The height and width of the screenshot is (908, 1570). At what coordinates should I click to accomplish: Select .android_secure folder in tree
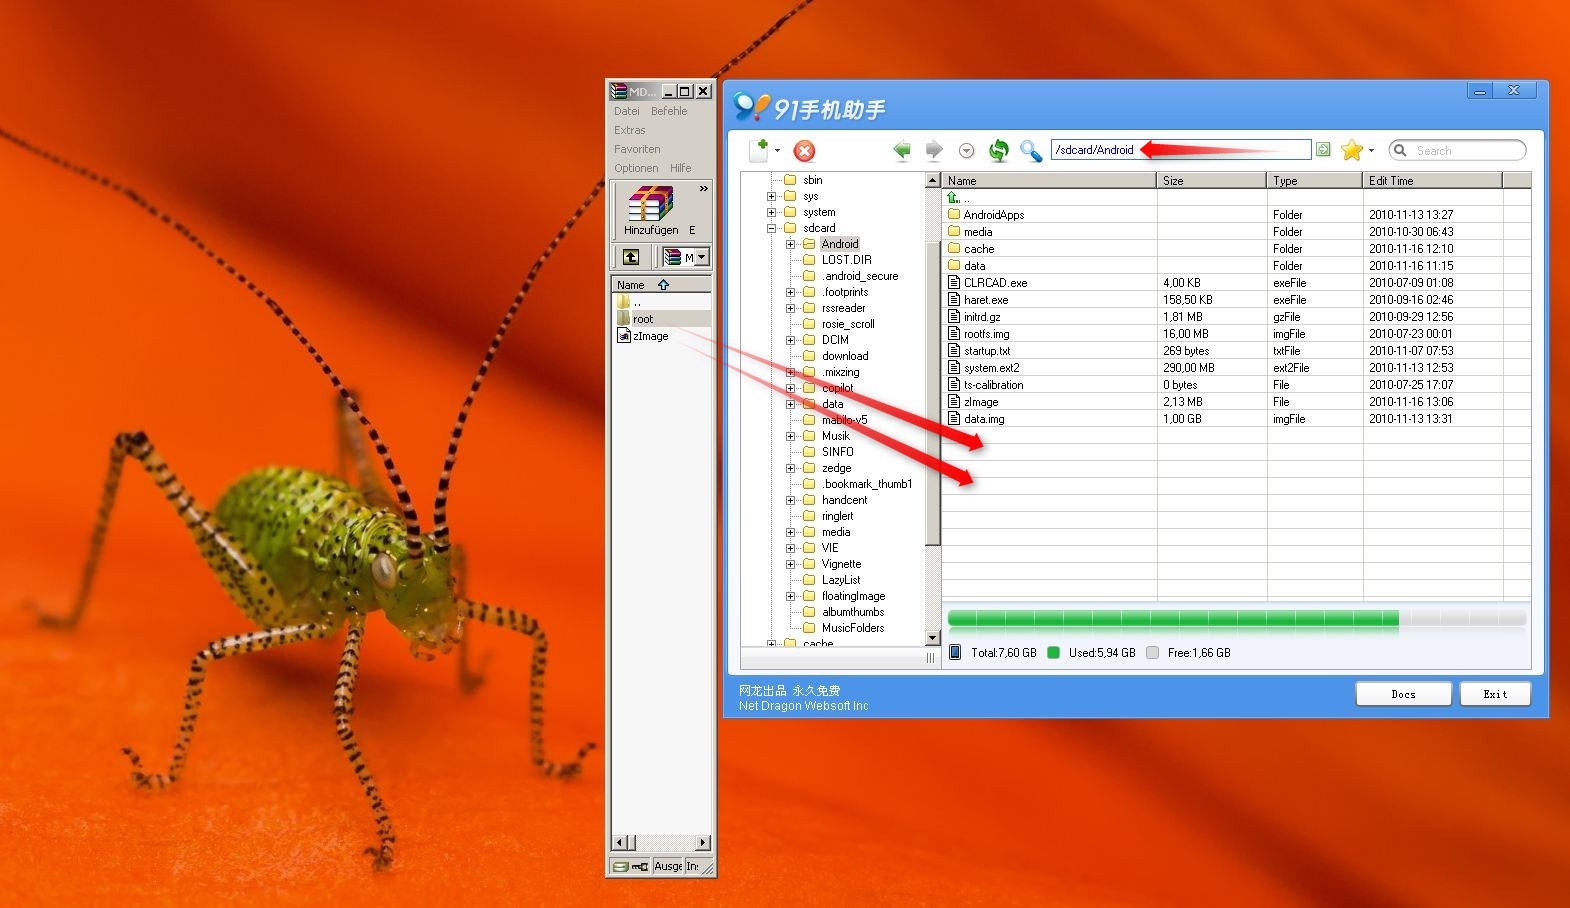pos(859,276)
